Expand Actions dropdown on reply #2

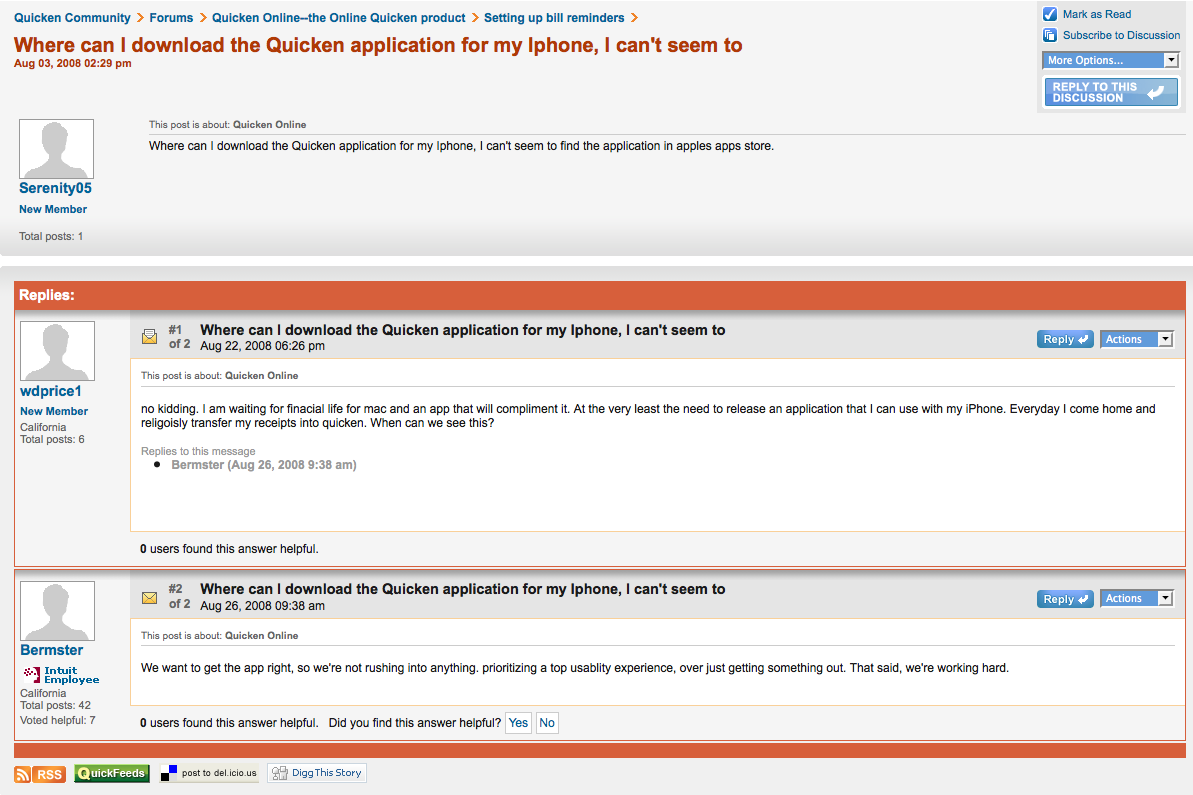1137,599
